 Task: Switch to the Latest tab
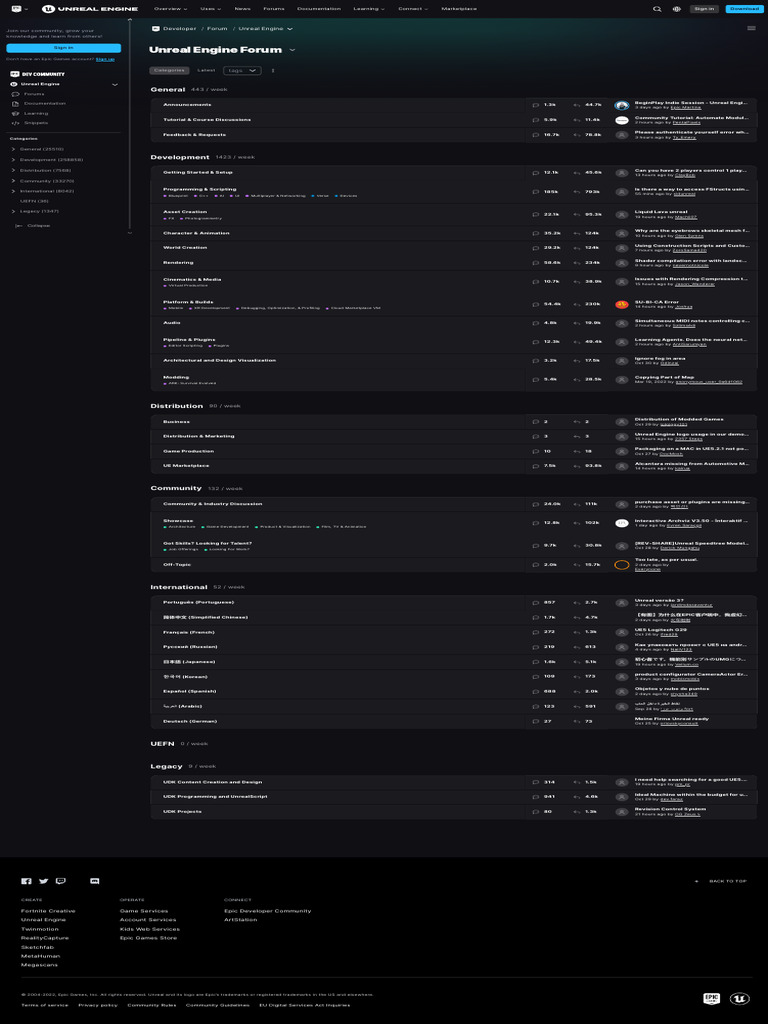pyautogui.click(x=206, y=71)
